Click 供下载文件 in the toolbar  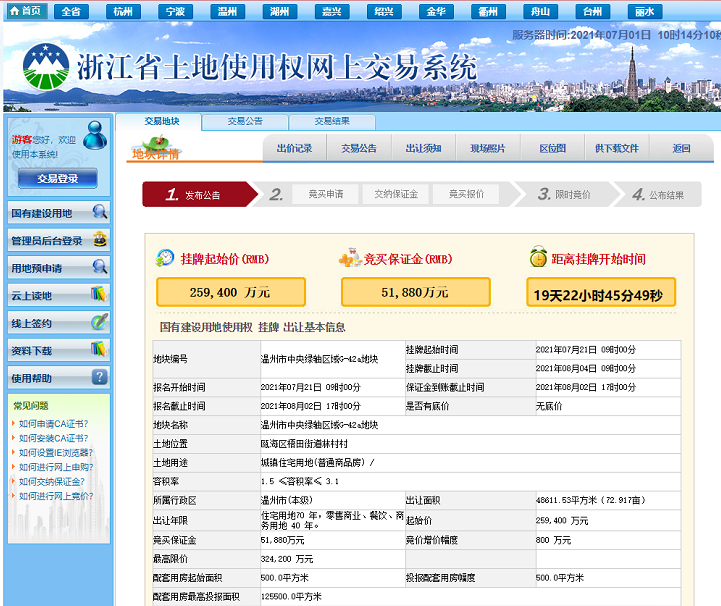[x=617, y=149]
